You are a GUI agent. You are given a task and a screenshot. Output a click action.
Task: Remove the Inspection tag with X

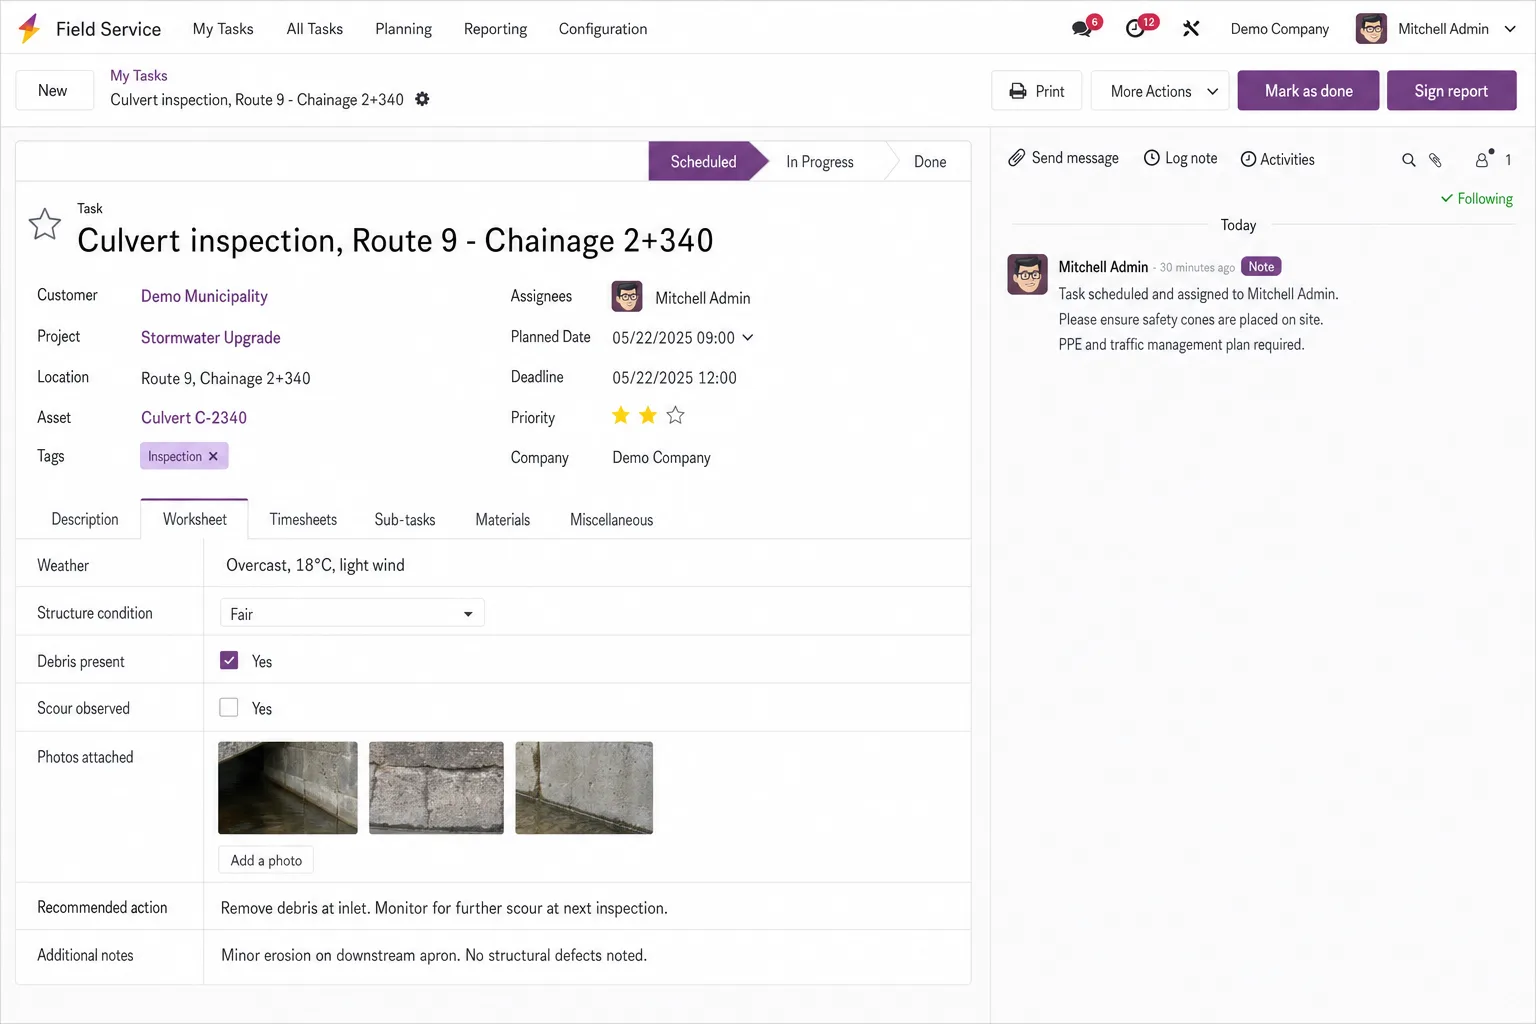tap(213, 456)
